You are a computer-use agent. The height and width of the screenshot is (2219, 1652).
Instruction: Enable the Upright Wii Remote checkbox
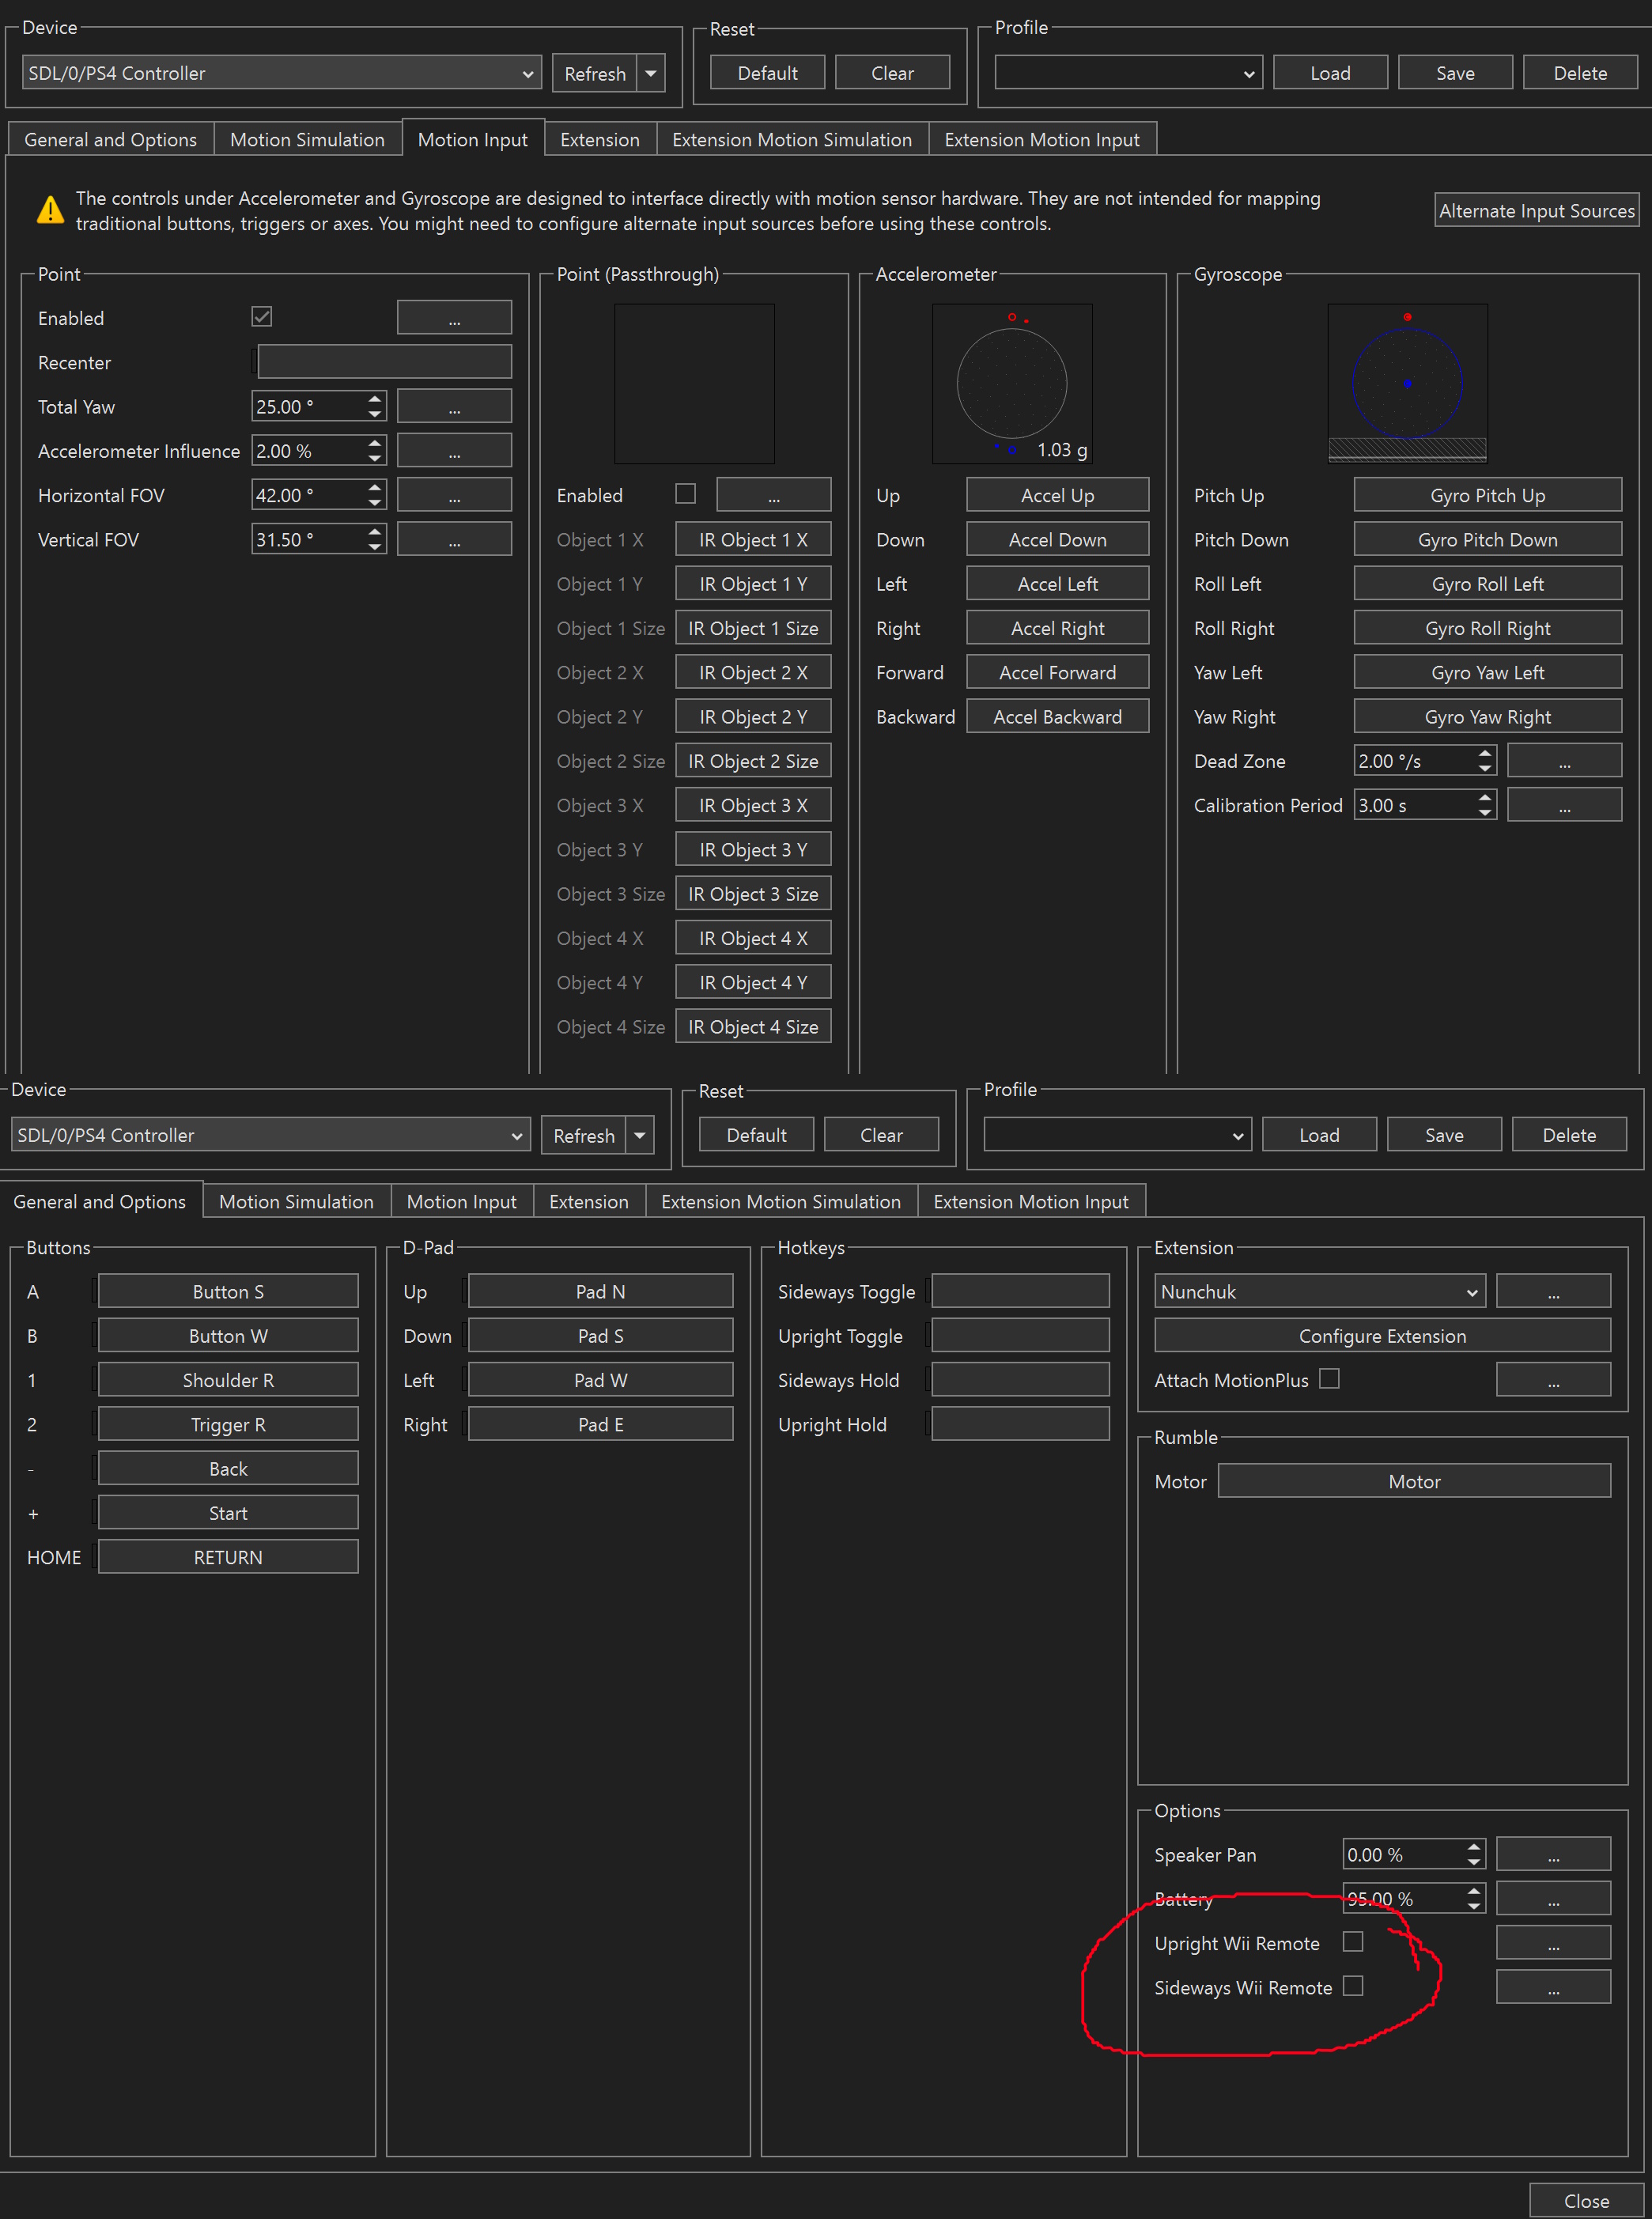(x=1352, y=1942)
